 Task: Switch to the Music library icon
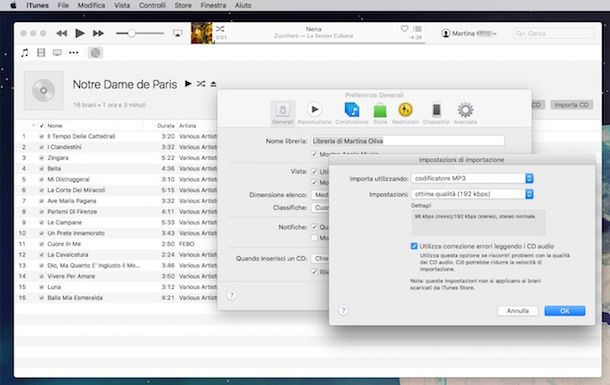tap(25, 52)
